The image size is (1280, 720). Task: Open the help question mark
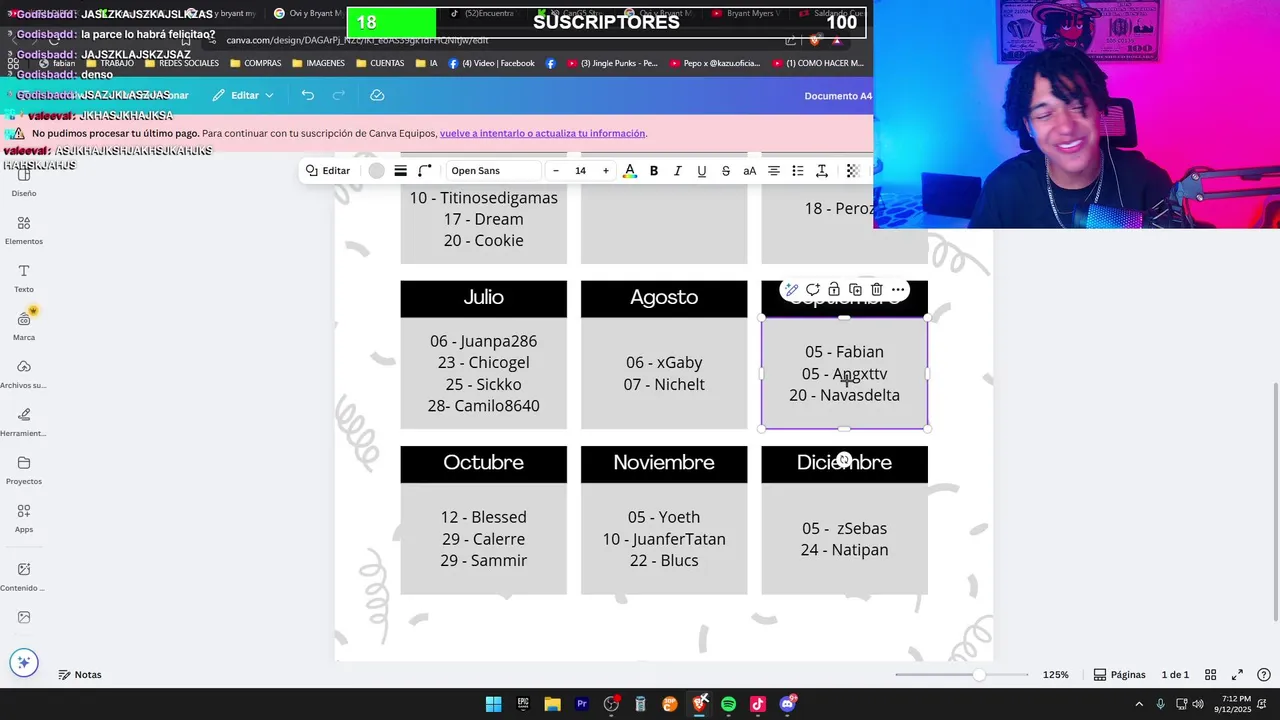1264,675
